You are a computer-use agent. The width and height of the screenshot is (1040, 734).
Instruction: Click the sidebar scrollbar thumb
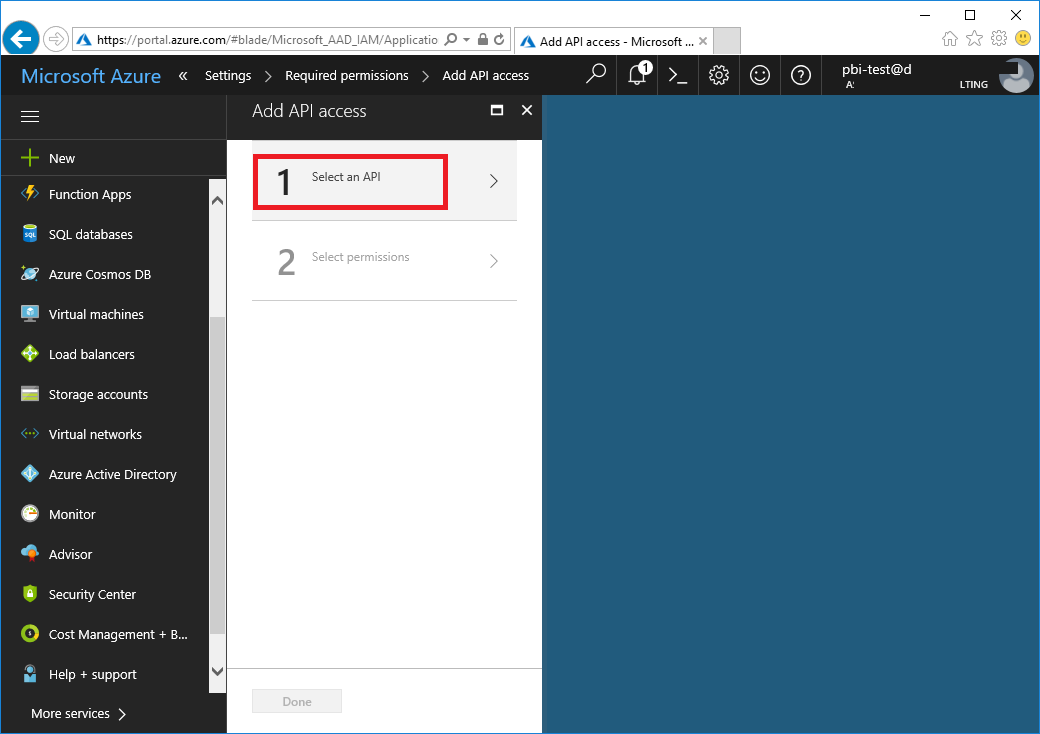pyautogui.click(x=217, y=475)
